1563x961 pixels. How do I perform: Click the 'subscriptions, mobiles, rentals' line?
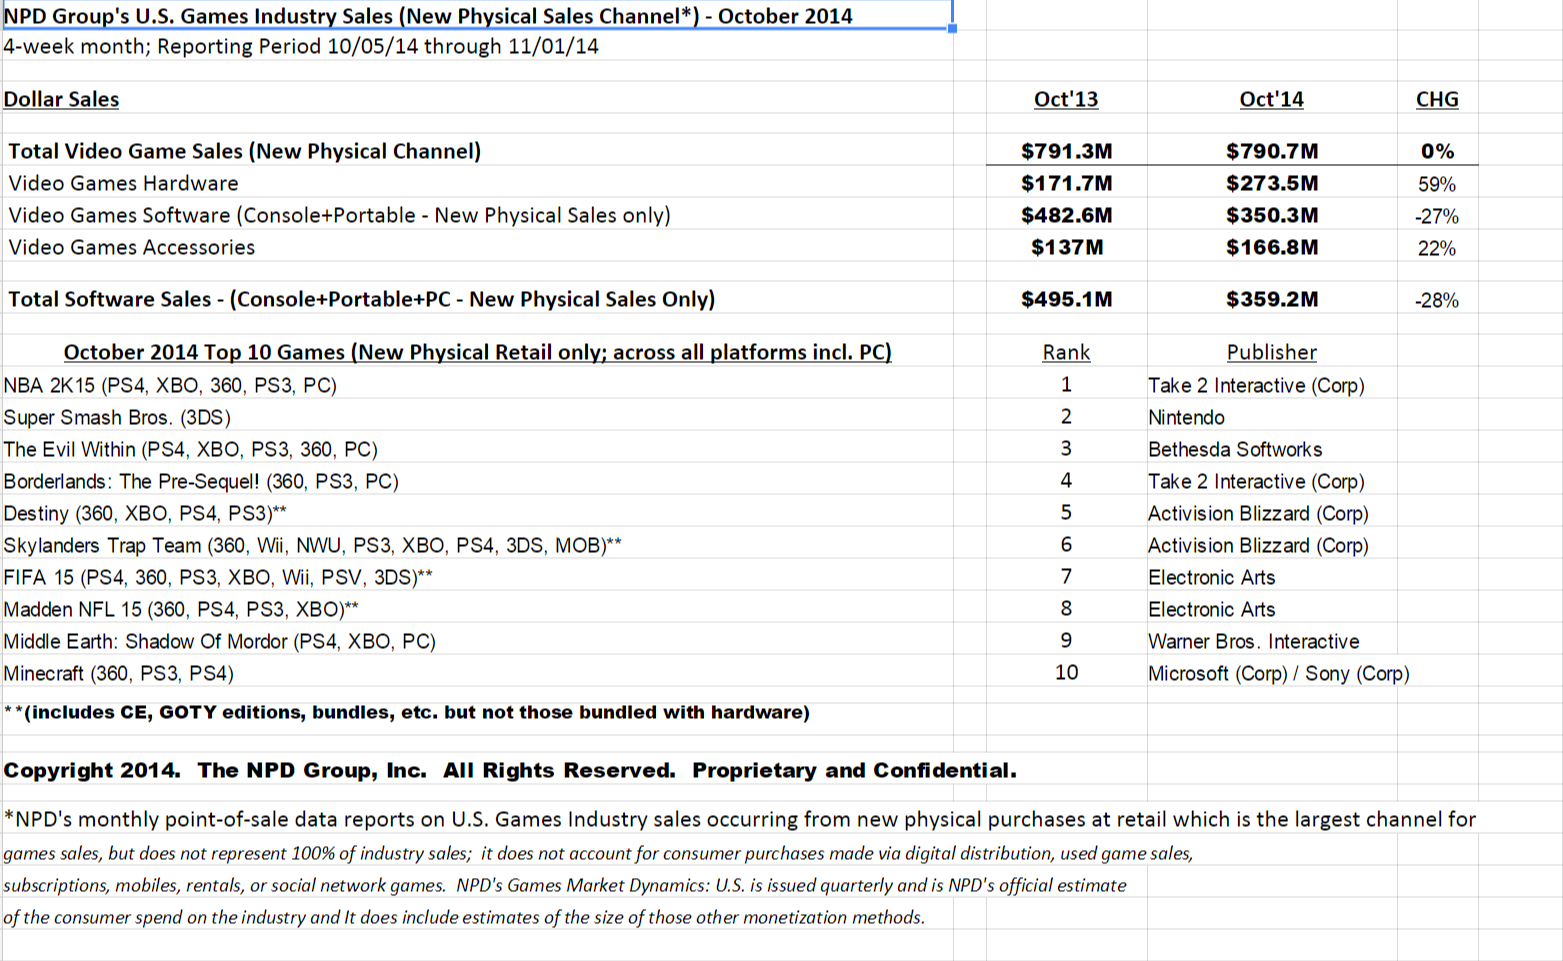[565, 885]
